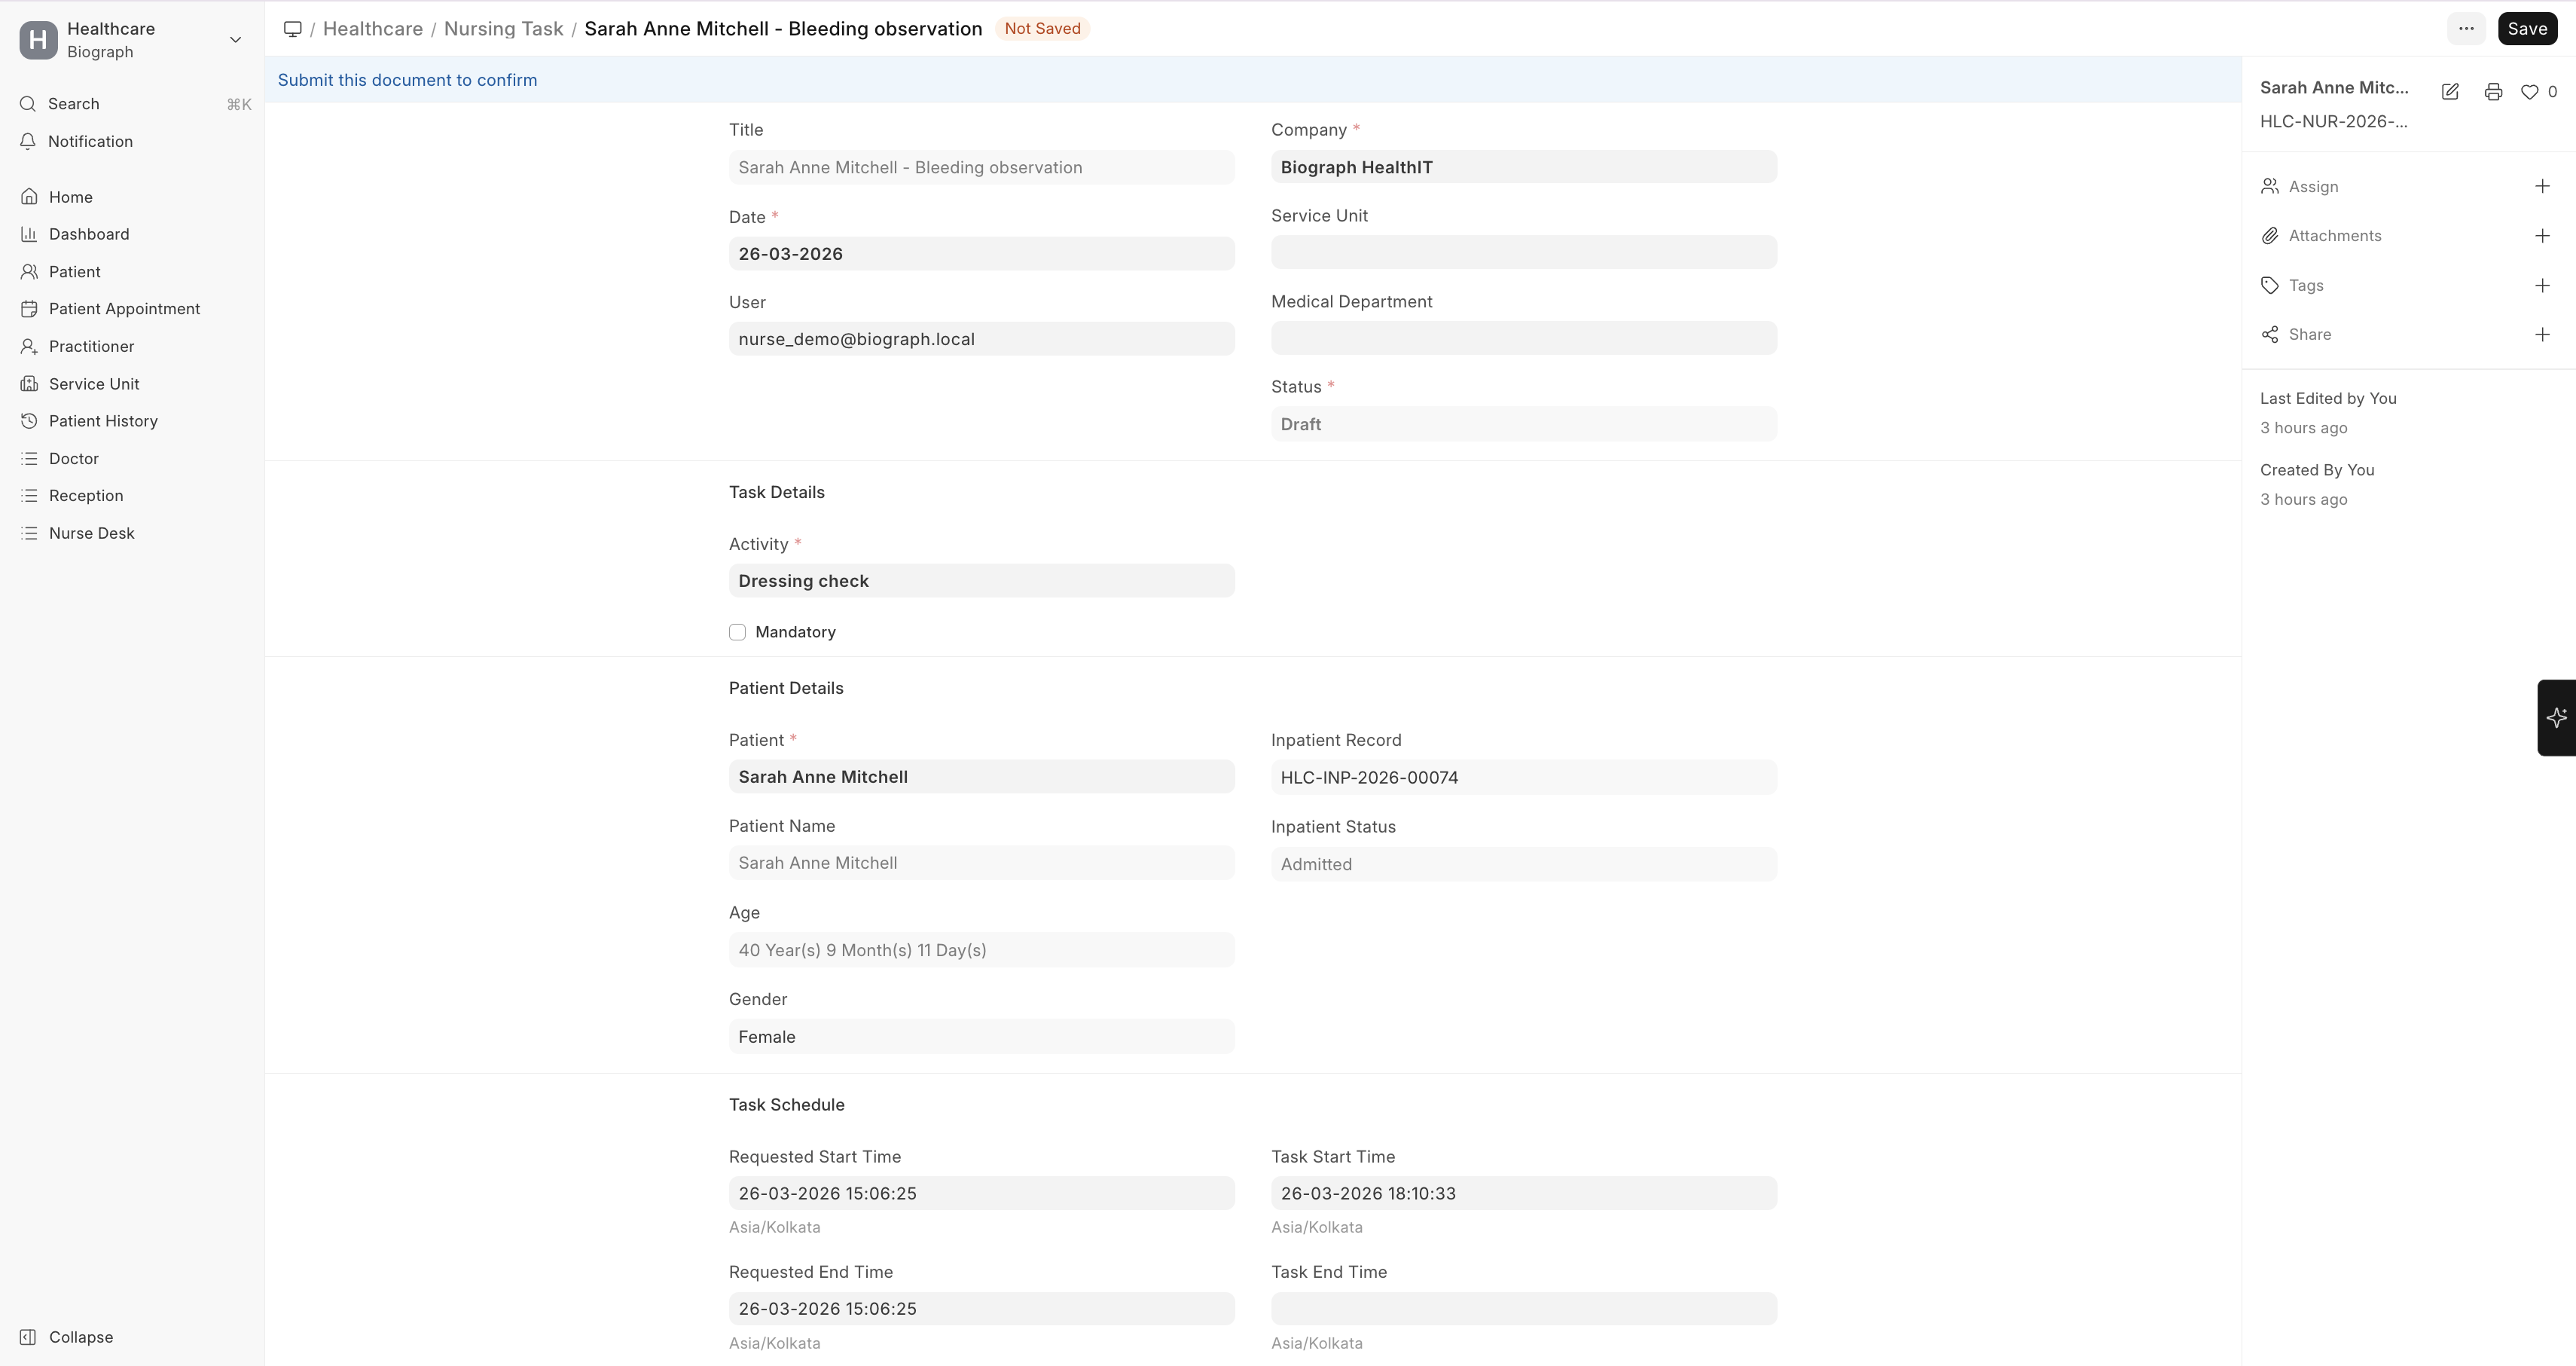This screenshot has height=1366, width=2576.
Task: Add a tag using Tags plus icon
Action: point(2542,285)
